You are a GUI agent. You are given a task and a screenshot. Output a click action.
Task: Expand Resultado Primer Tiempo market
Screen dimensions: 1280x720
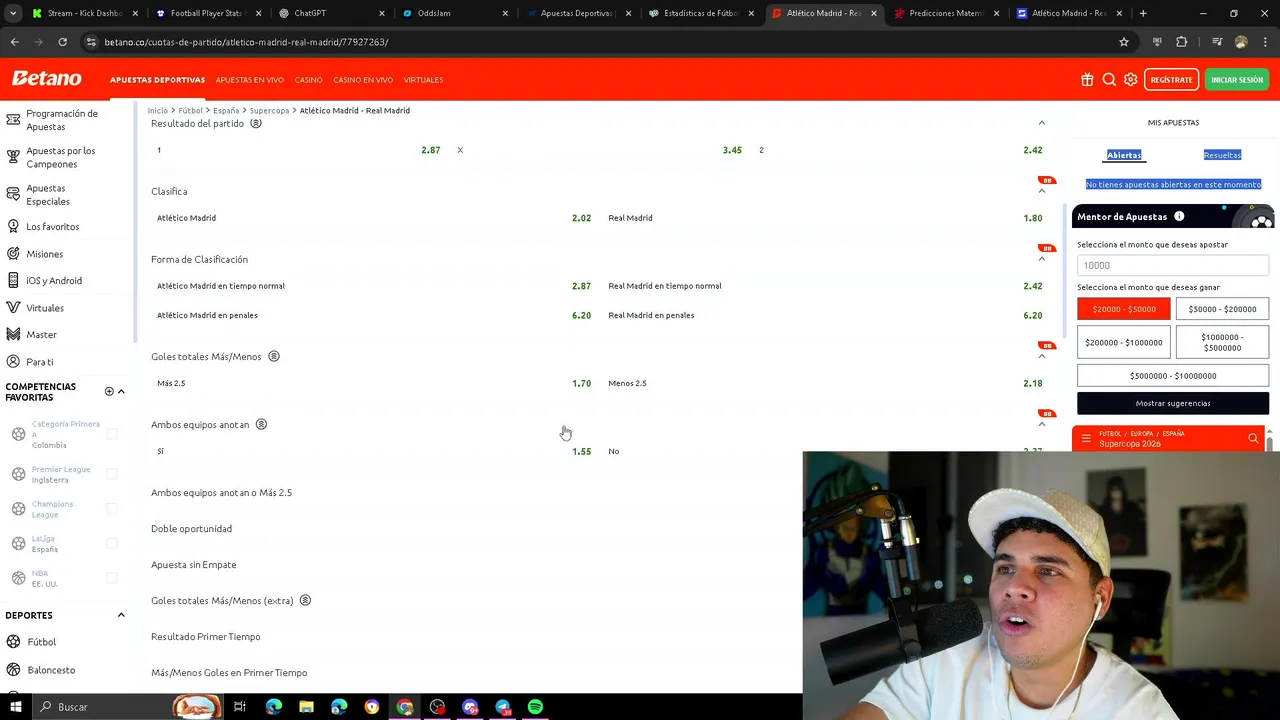coord(206,637)
